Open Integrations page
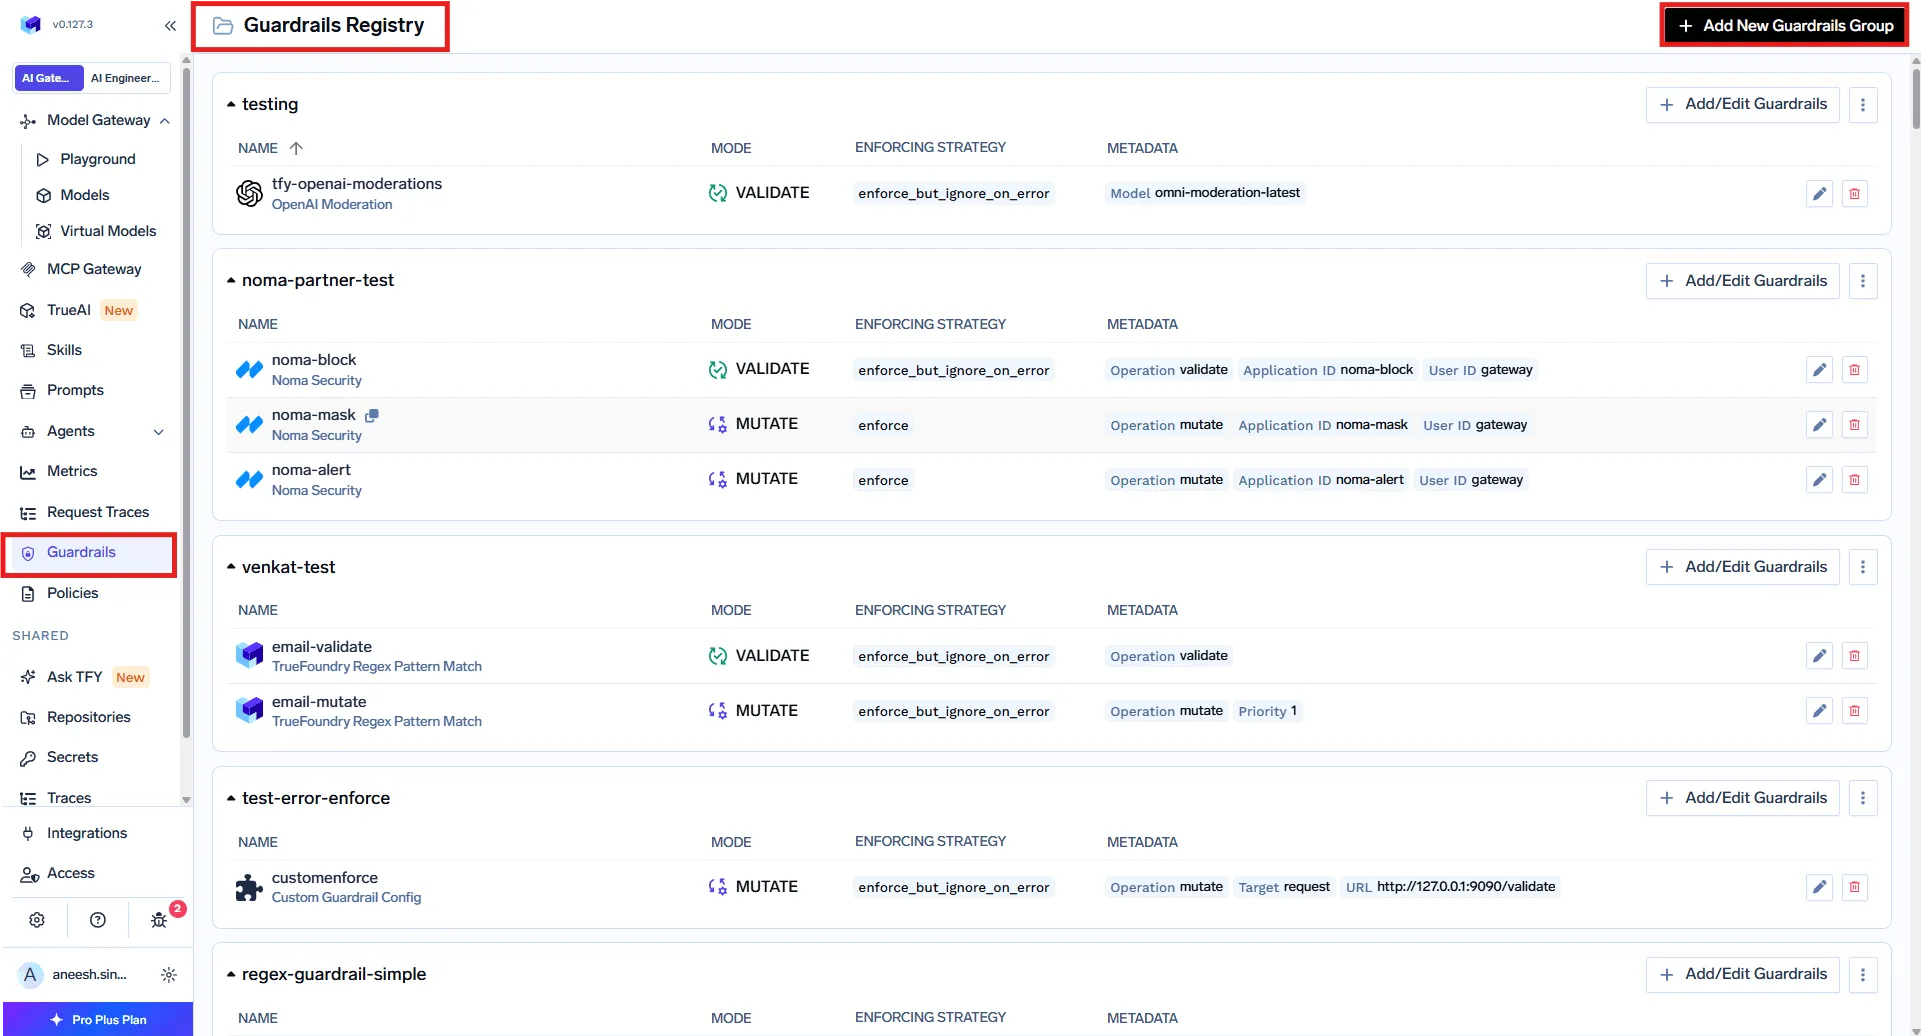1921x1036 pixels. [x=87, y=833]
